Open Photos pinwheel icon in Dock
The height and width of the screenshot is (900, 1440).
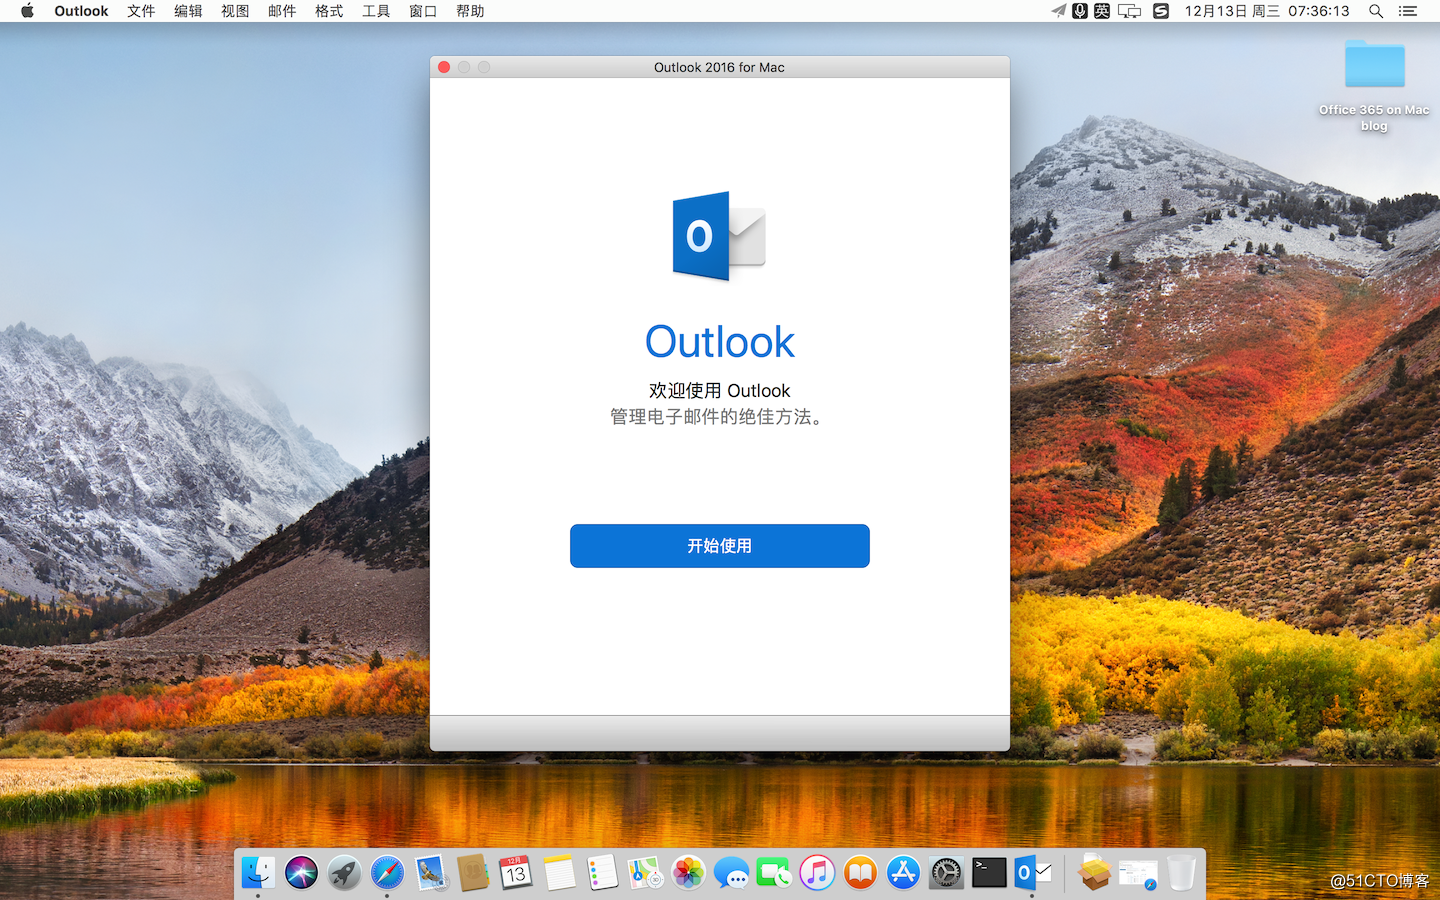(688, 873)
